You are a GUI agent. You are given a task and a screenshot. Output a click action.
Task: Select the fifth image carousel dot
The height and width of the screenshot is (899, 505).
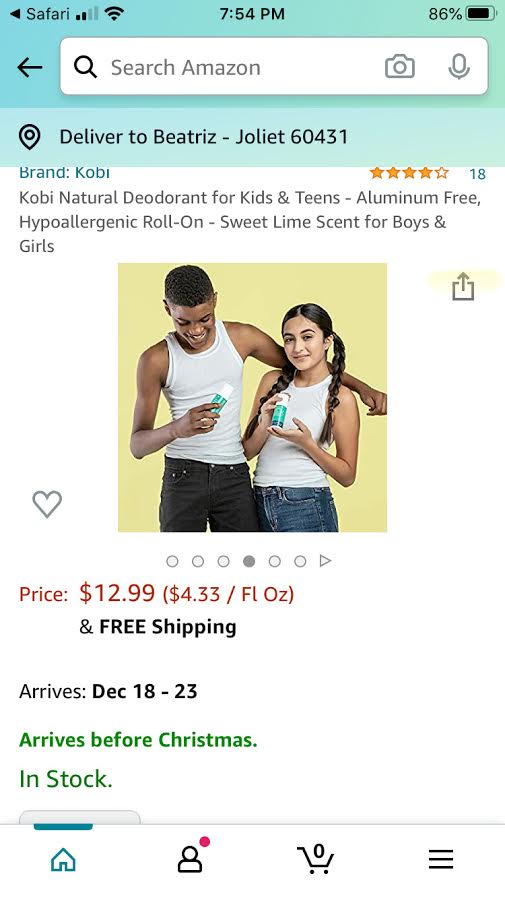[x=275, y=561]
